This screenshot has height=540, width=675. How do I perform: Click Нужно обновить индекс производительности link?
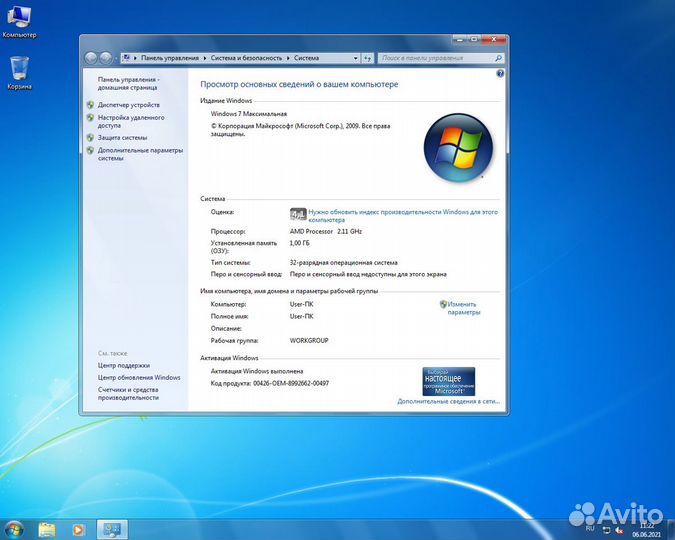coord(403,216)
